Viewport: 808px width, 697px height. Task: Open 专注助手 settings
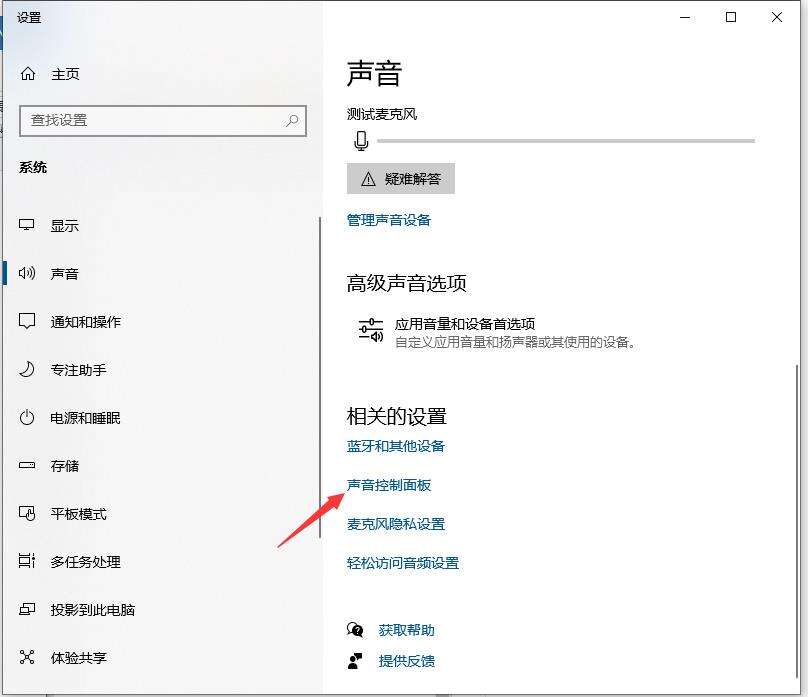pos(78,370)
